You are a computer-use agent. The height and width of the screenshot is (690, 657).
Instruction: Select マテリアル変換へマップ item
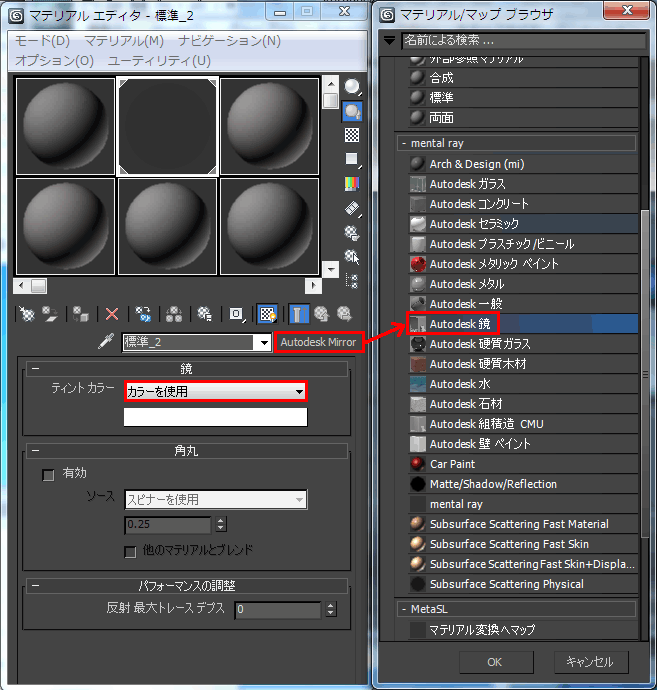(x=524, y=630)
